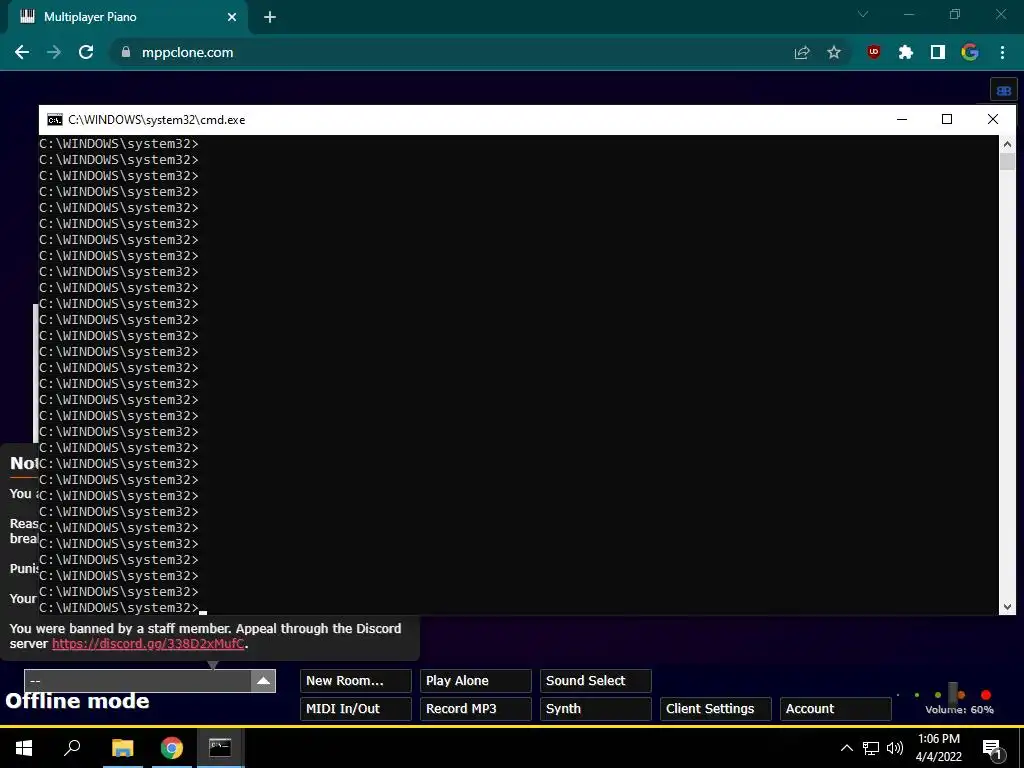Image resolution: width=1024 pixels, height=768 pixels.
Task: Switch to Chrome in the taskbar
Action: [x=171, y=748]
